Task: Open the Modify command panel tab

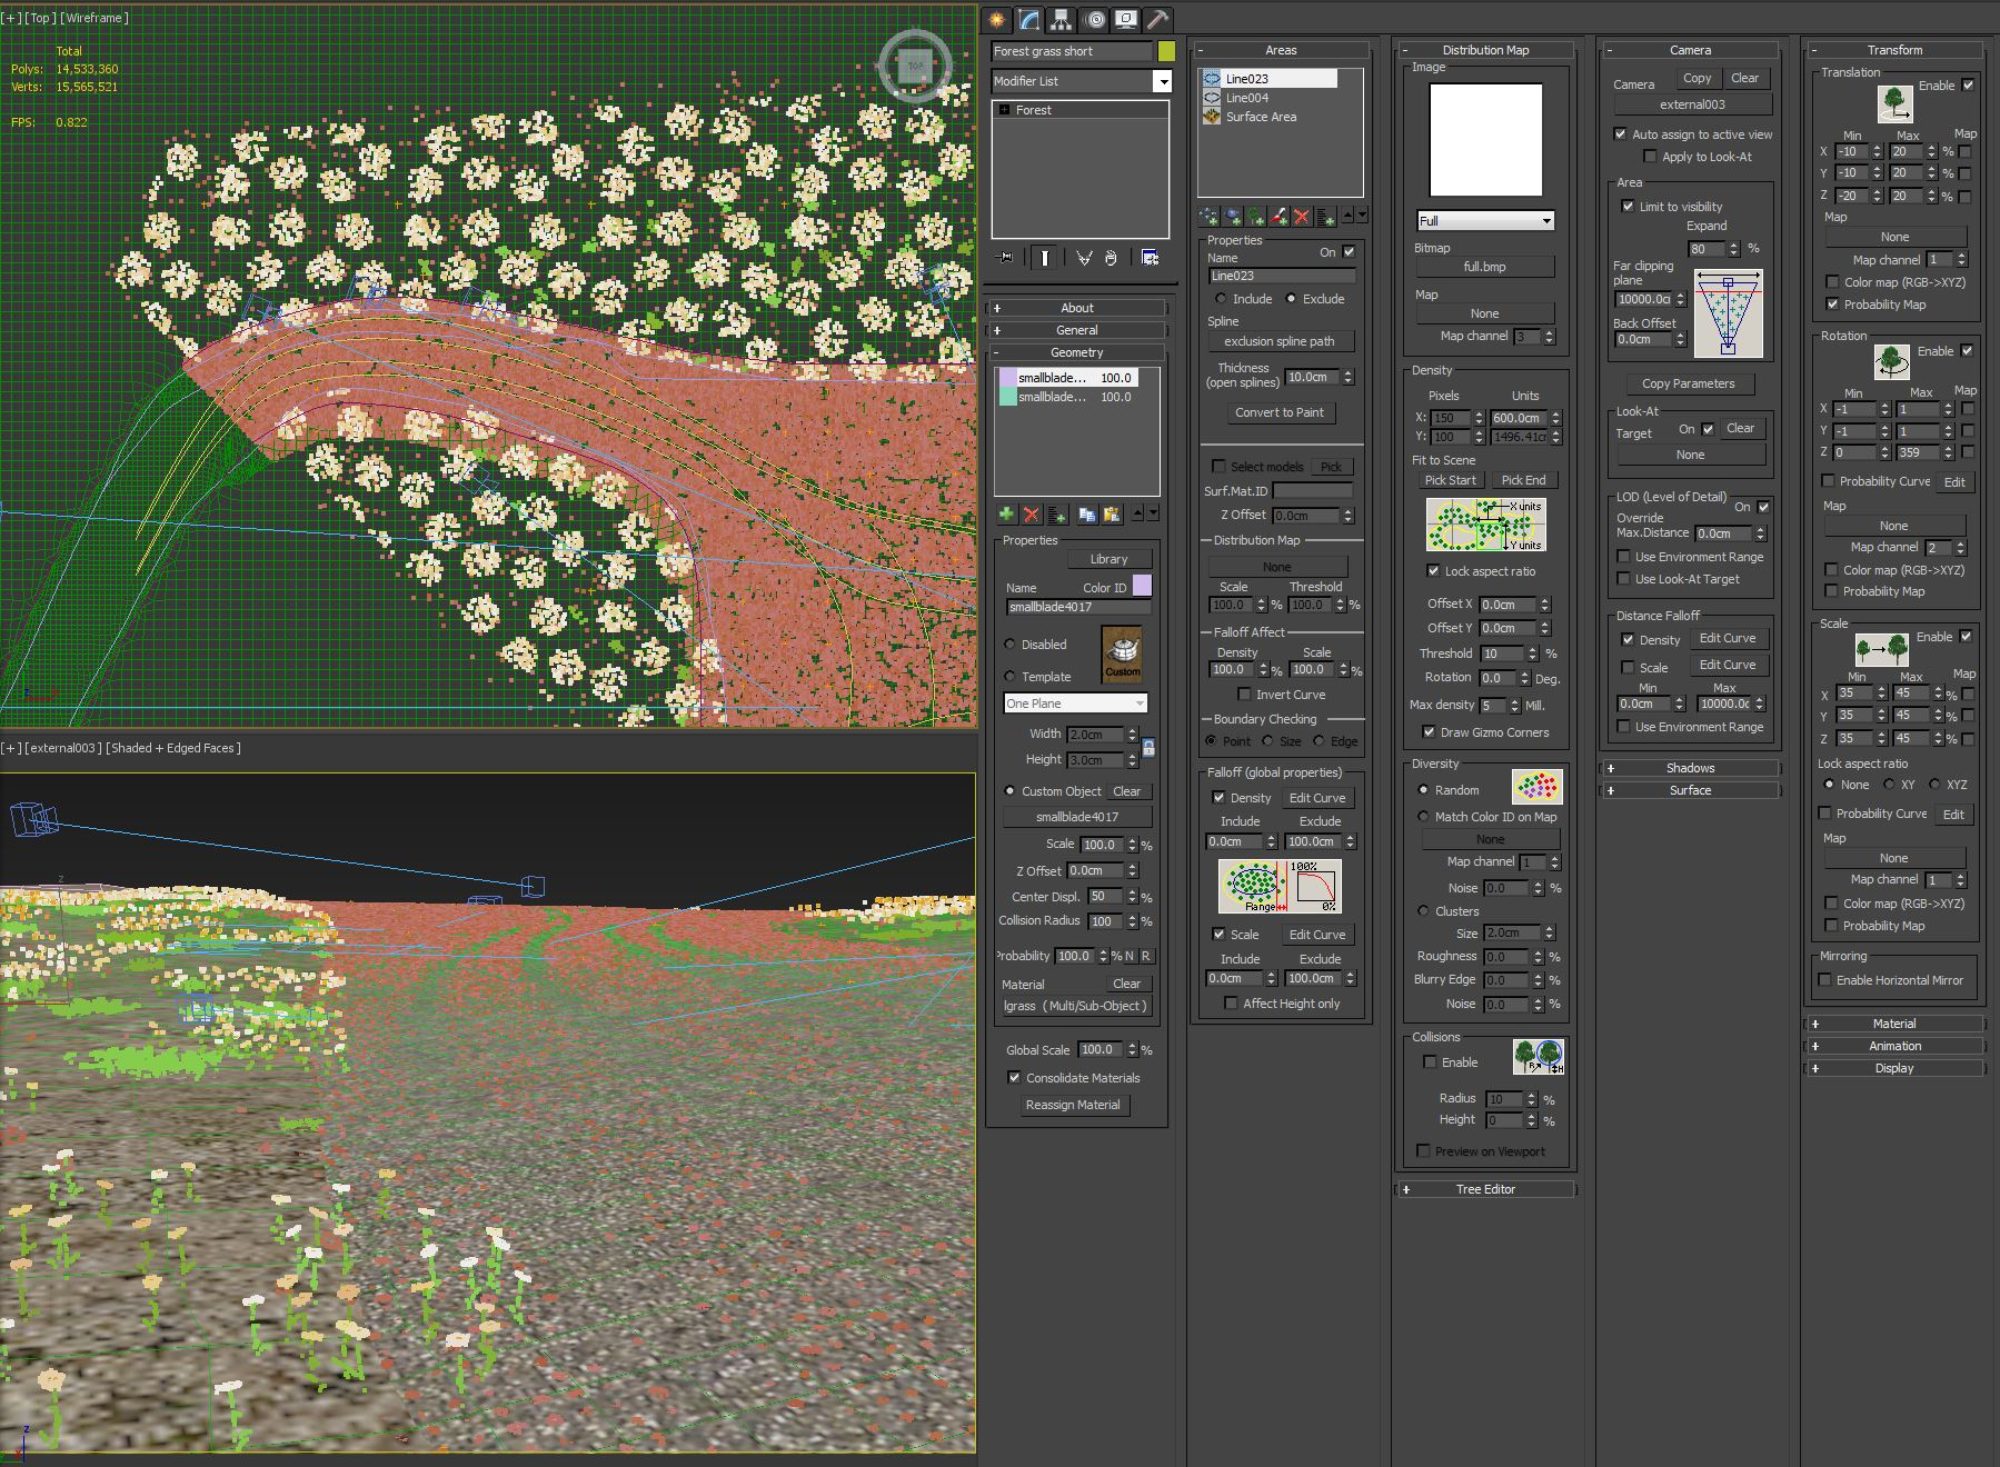Action: [x=1029, y=19]
